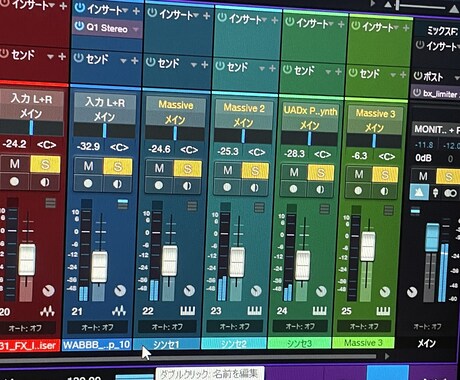Screen dimensions: 460x380
Task: Enable input monitor on channel 24
Action: coord(320,190)
